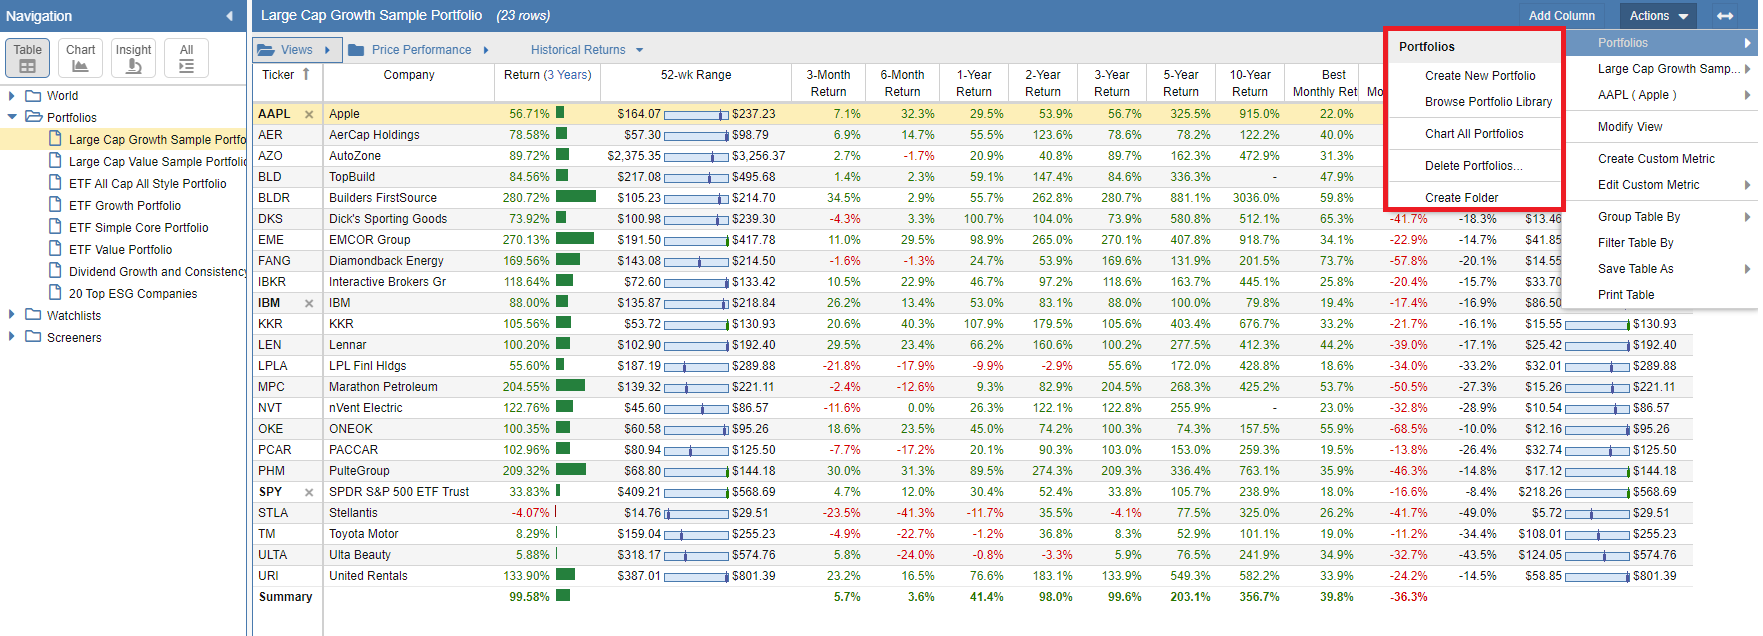1763x636 pixels.
Task: Click the Summary row label
Action: tap(285, 597)
